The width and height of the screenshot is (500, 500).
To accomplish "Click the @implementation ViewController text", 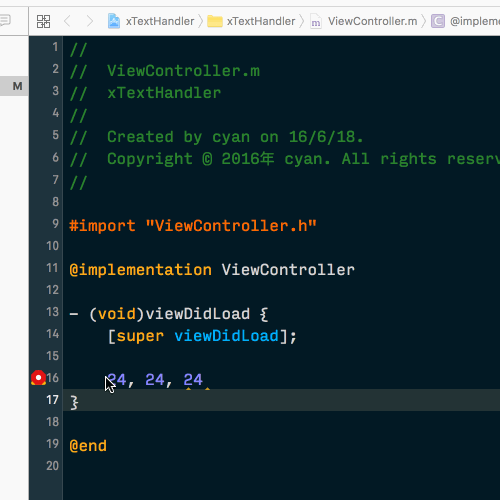I will (x=212, y=270).
